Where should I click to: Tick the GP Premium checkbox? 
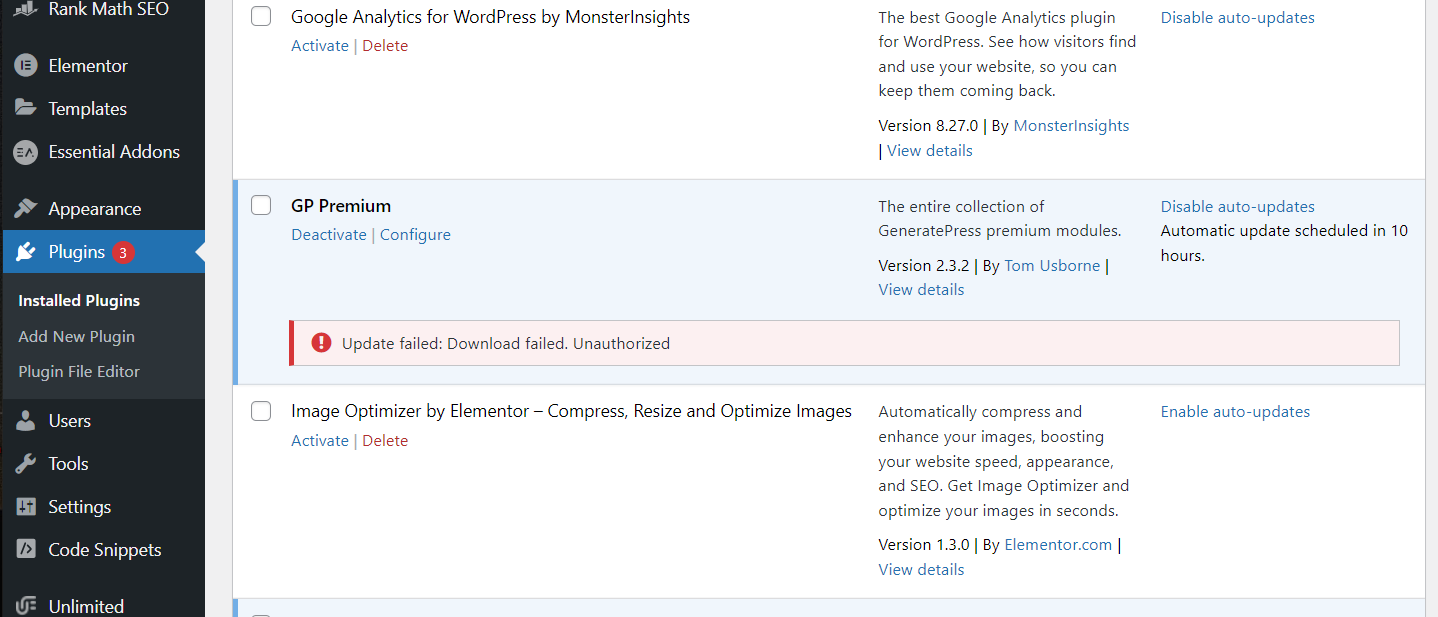point(261,206)
